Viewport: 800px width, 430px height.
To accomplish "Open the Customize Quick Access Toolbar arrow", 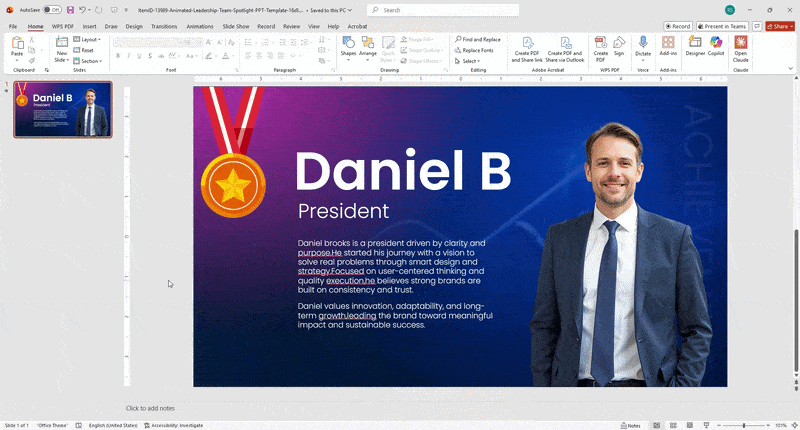I will coord(126,10).
